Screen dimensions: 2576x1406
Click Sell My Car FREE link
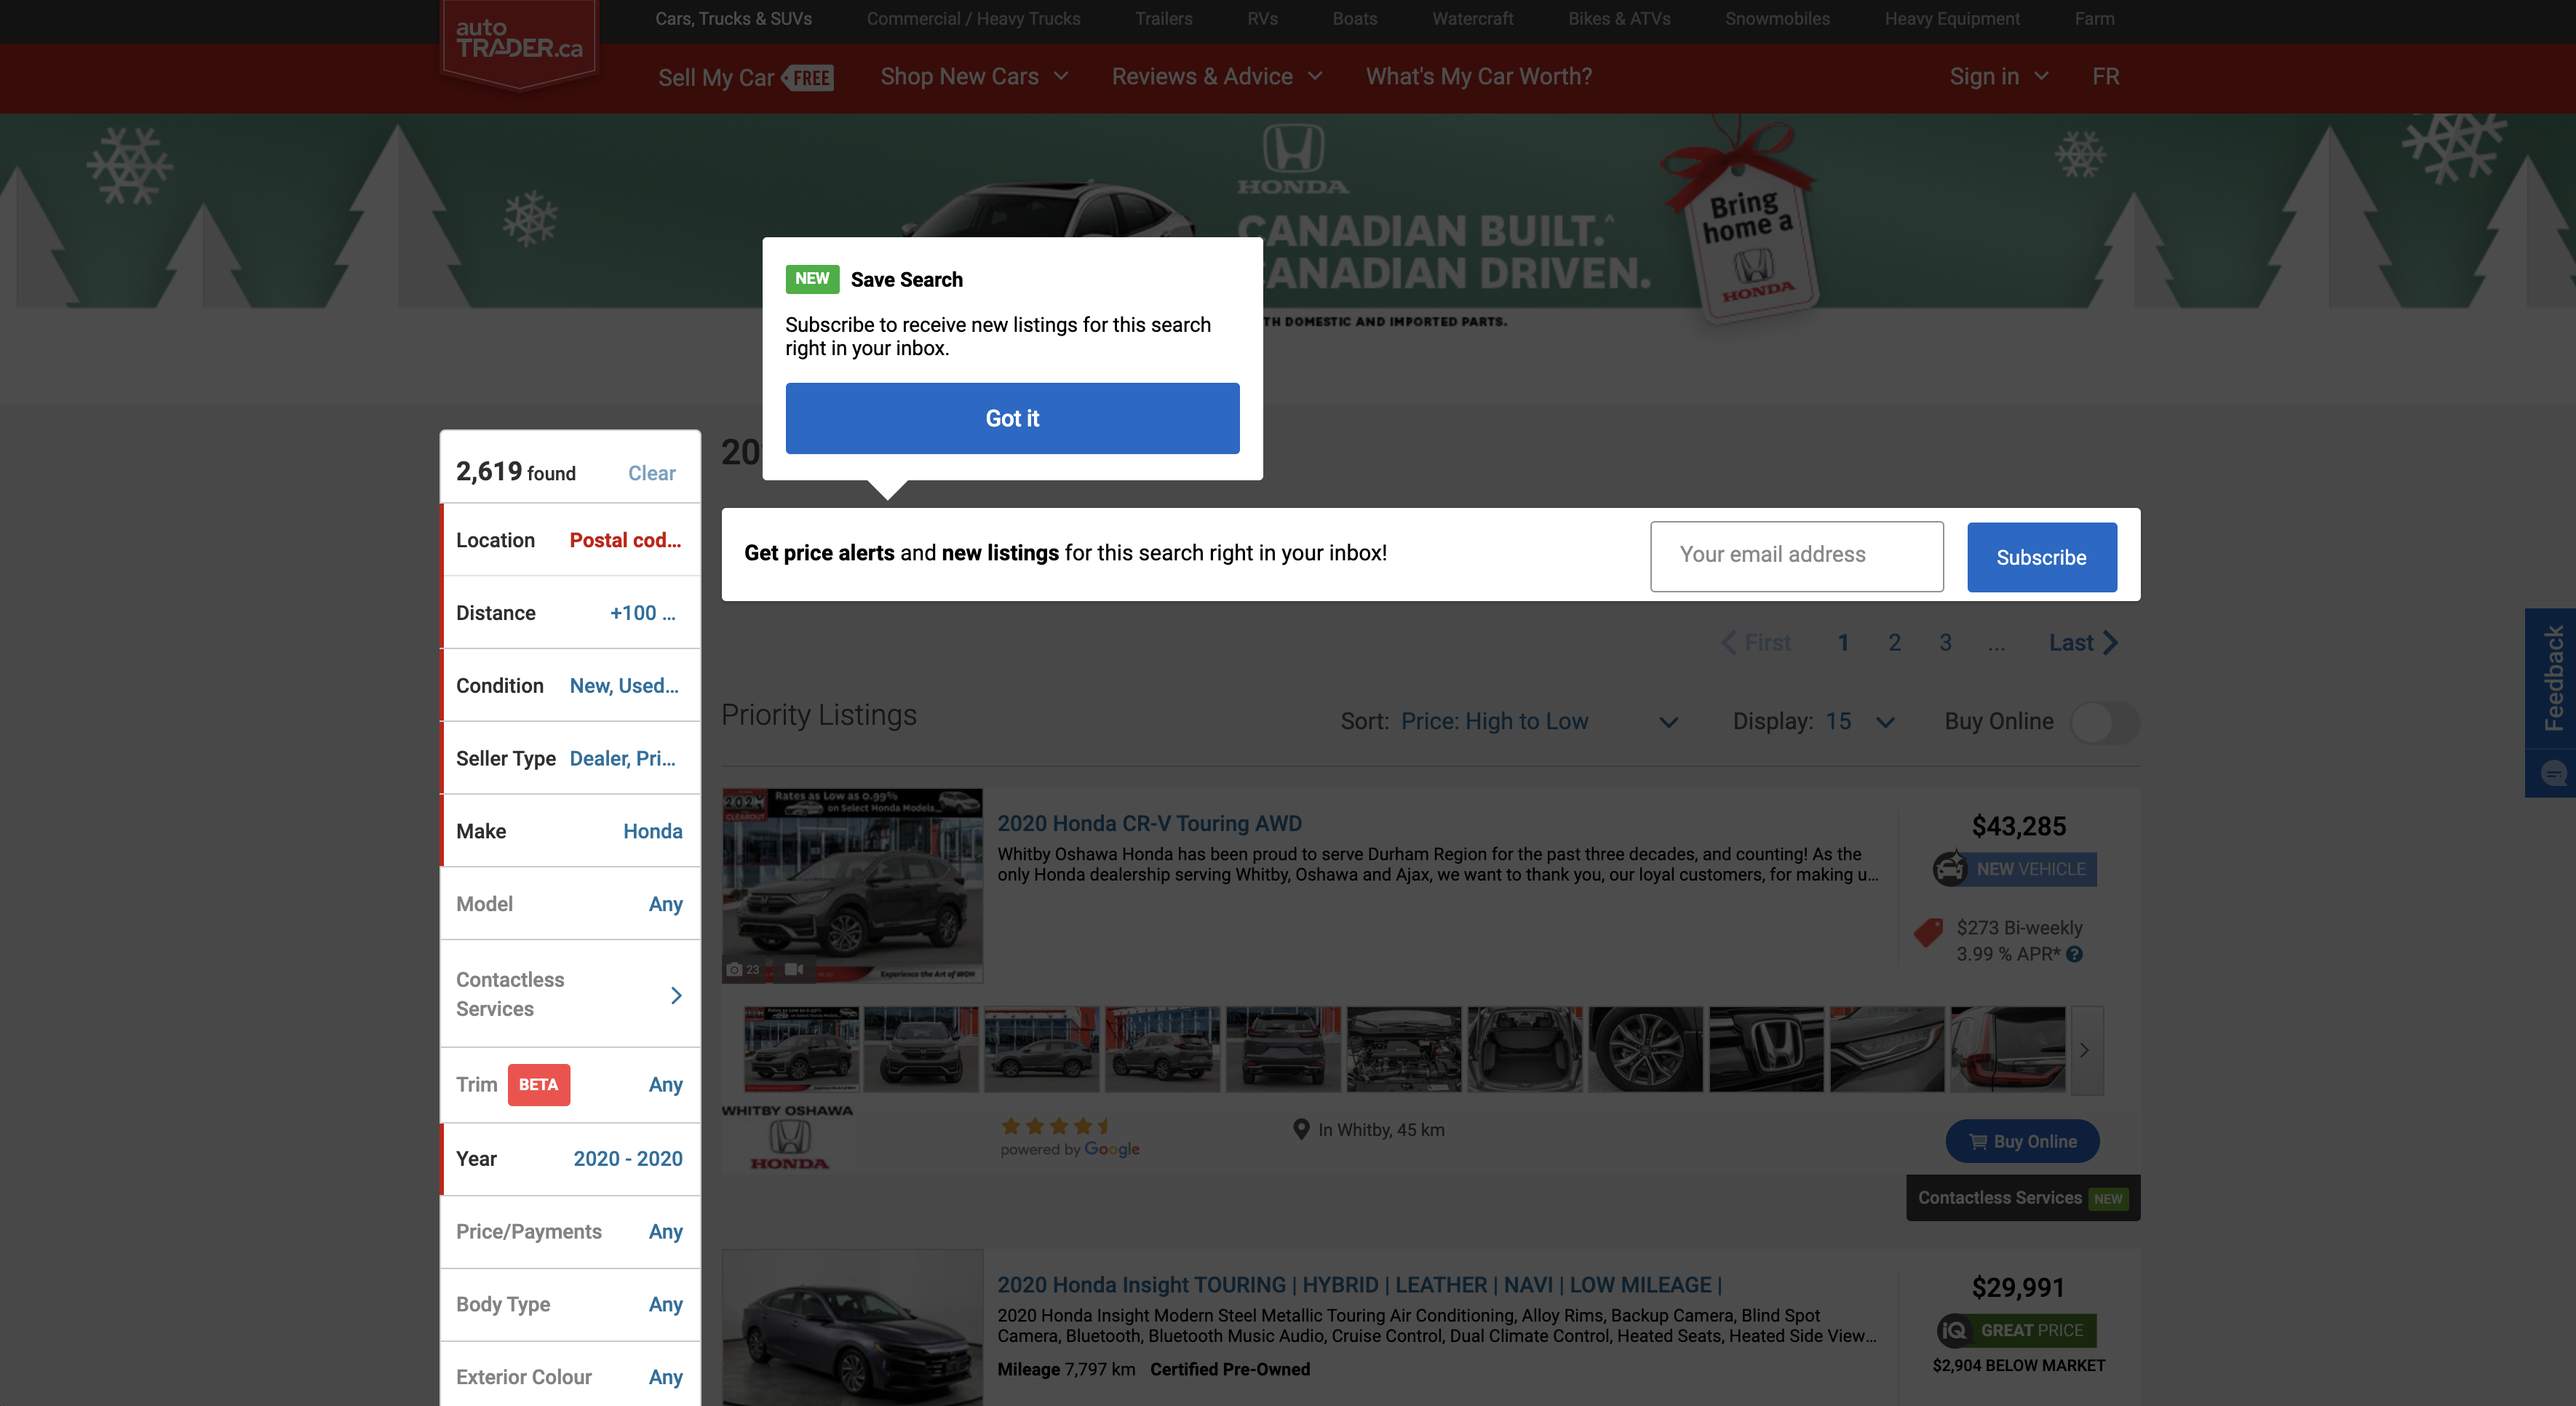(x=745, y=77)
